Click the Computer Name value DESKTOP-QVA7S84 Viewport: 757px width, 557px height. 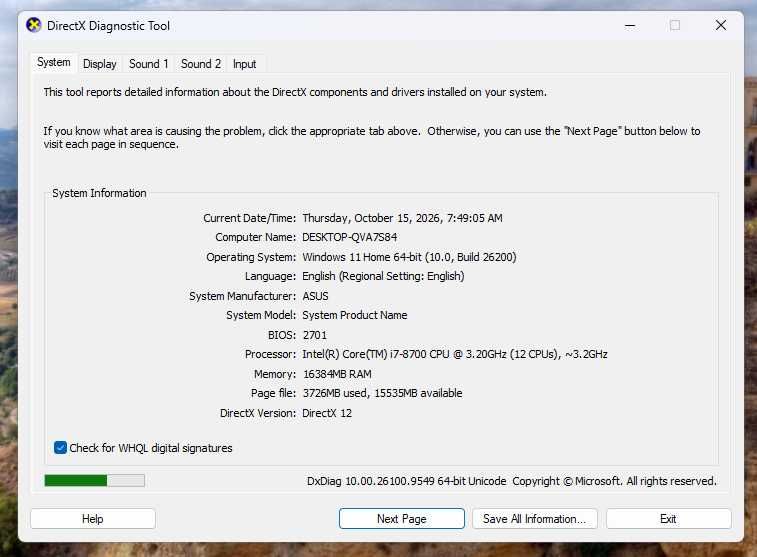(350, 237)
